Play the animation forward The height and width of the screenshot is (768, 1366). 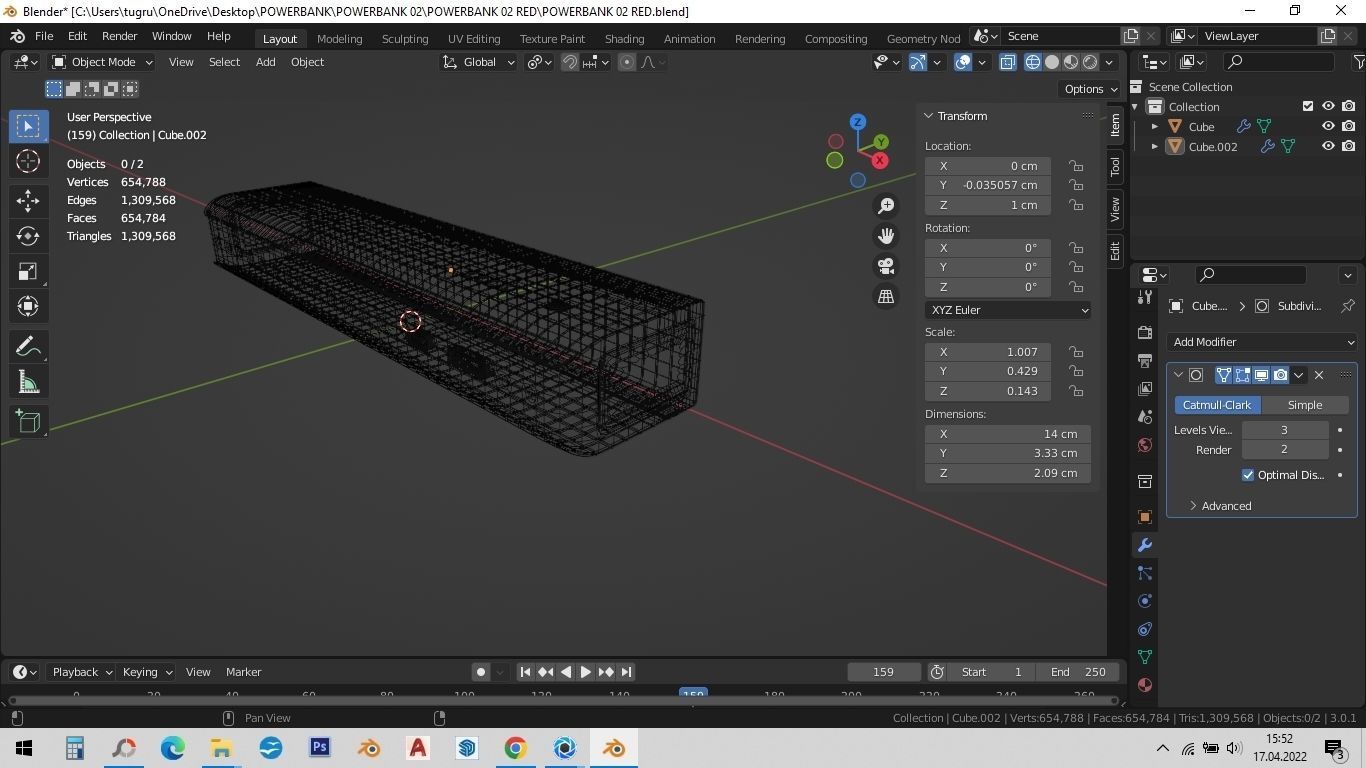pyautogui.click(x=586, y=672)
